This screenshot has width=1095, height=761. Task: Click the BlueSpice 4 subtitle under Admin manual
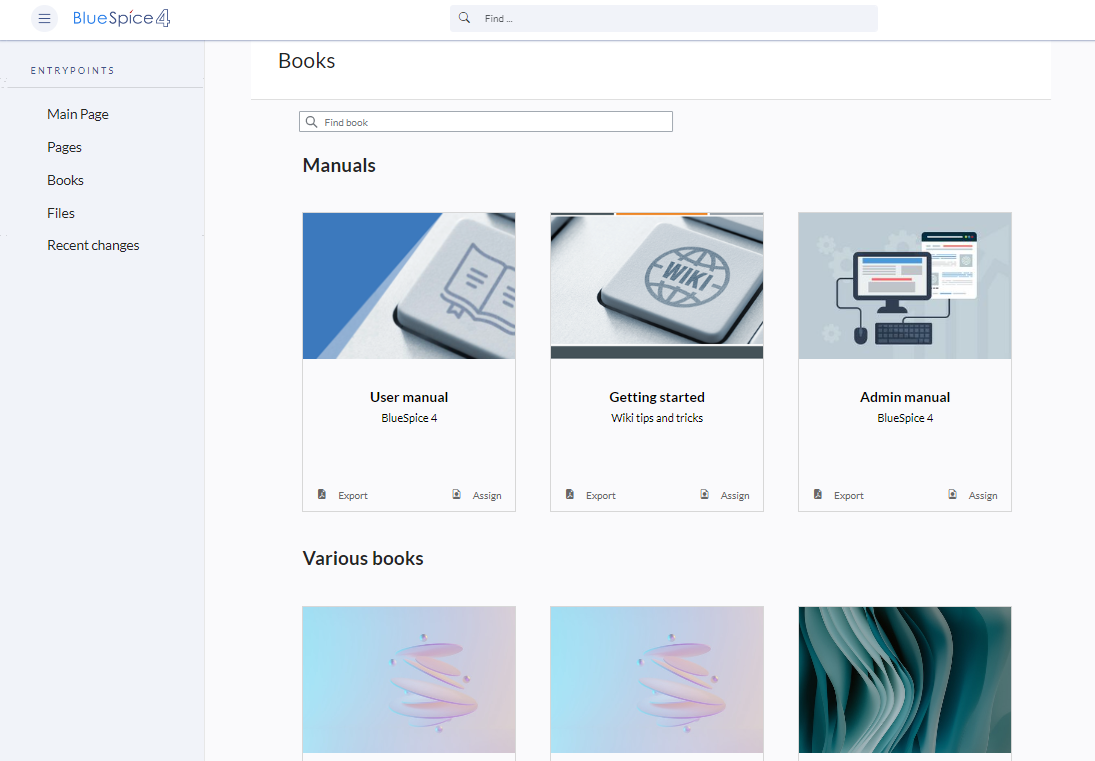905,418
